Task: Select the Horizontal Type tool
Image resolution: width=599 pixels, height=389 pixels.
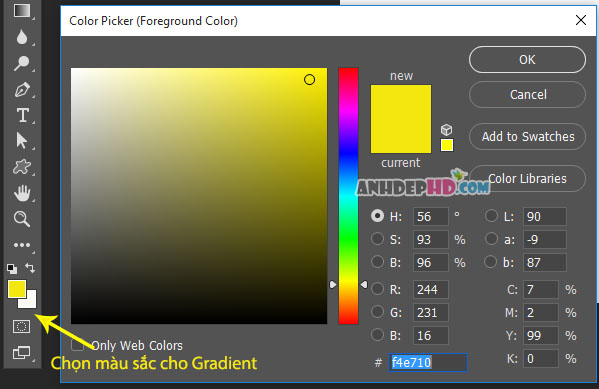Action: pyautogui.click(x=23, y=115)
